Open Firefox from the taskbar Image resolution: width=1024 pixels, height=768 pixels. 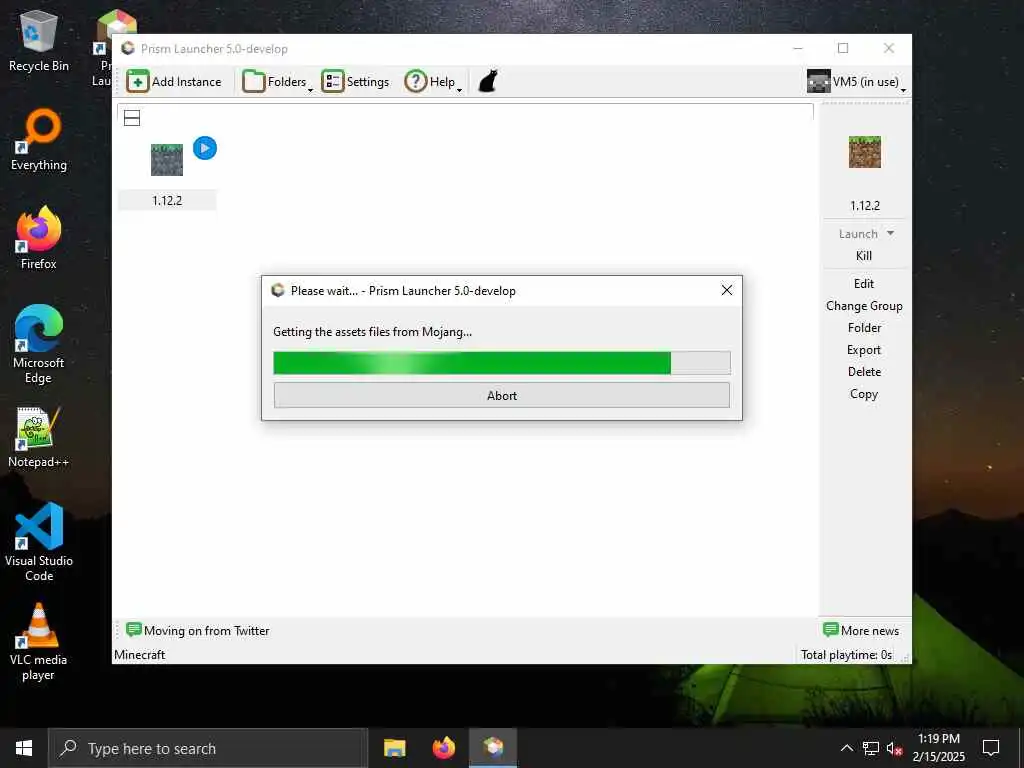coord(444,748)
